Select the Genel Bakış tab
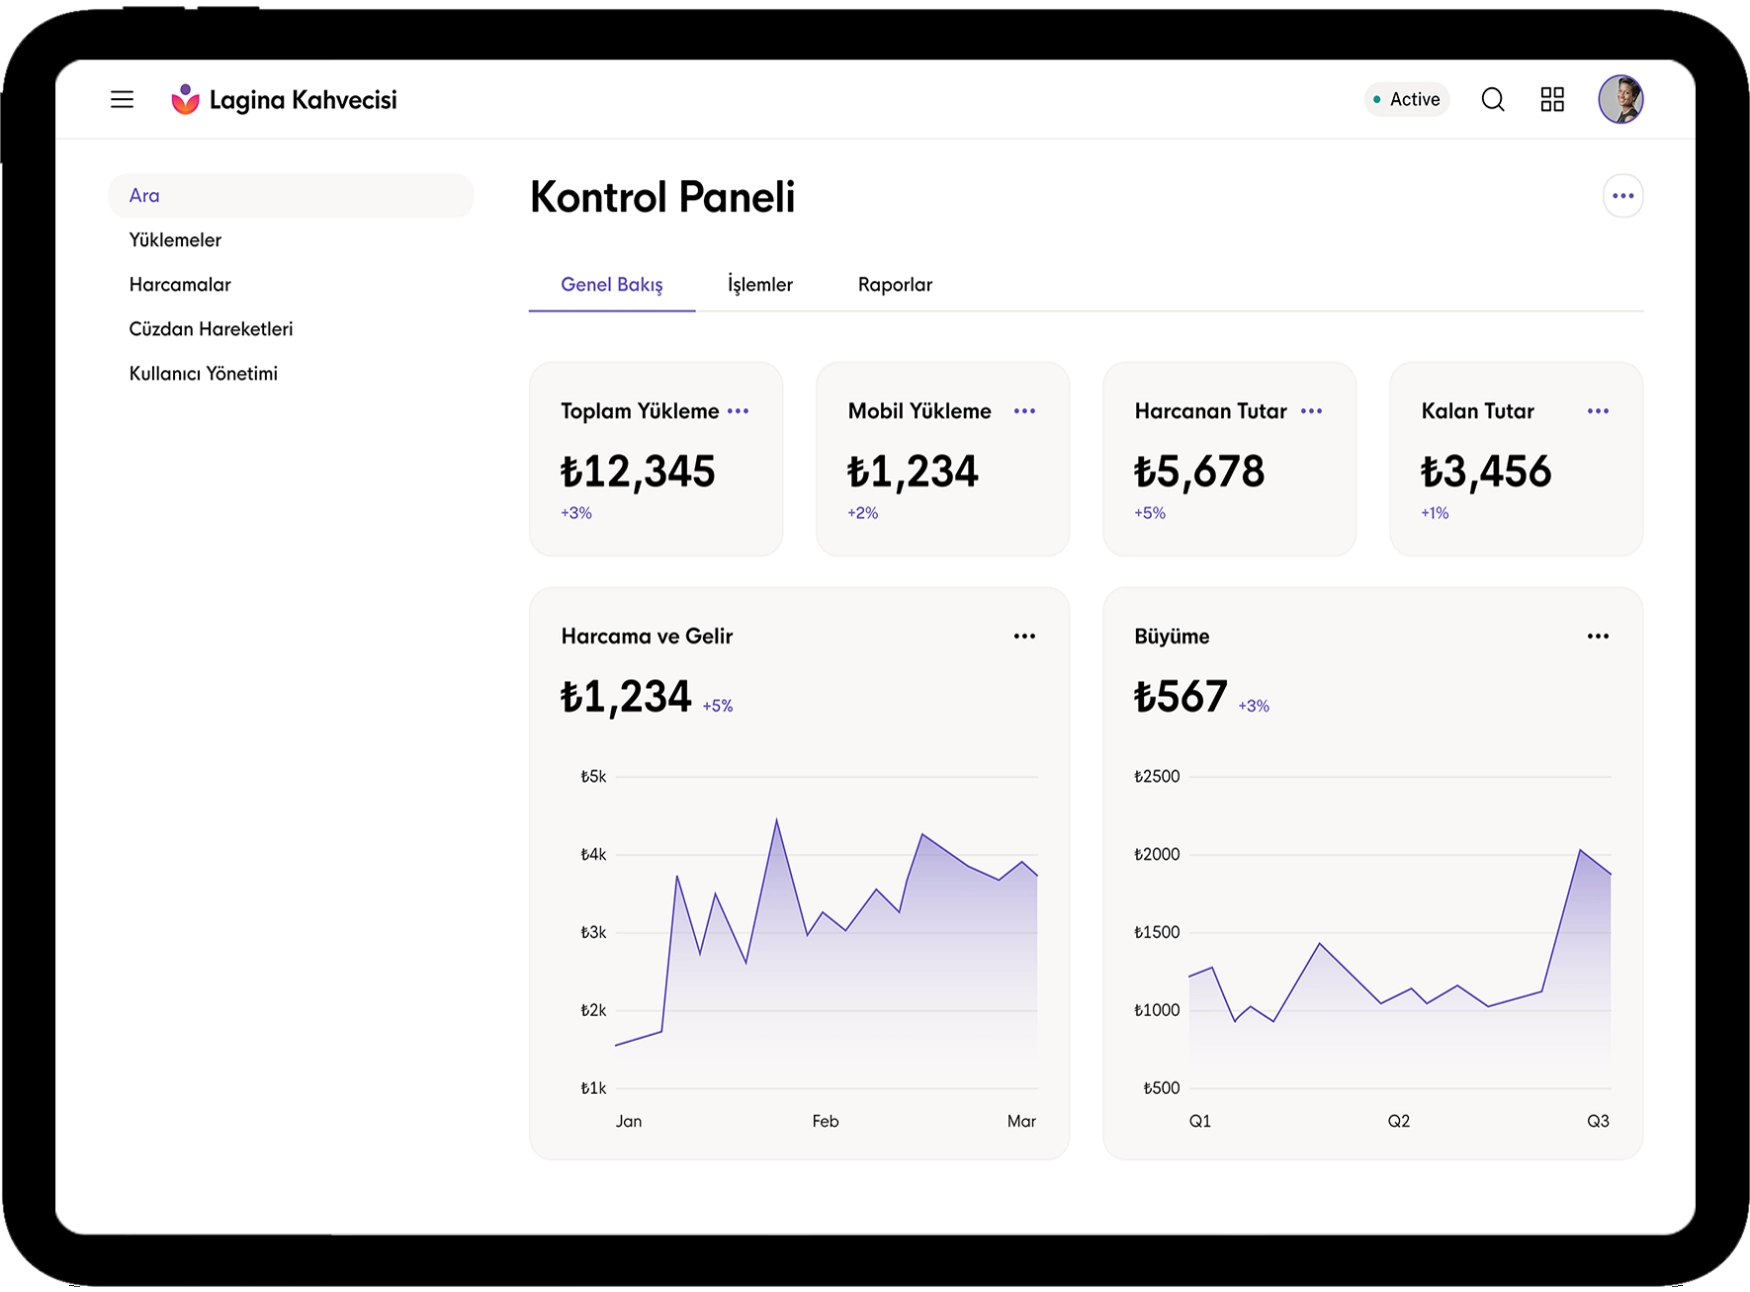This screenshot has width=1750, height=1292. (611, 285)
